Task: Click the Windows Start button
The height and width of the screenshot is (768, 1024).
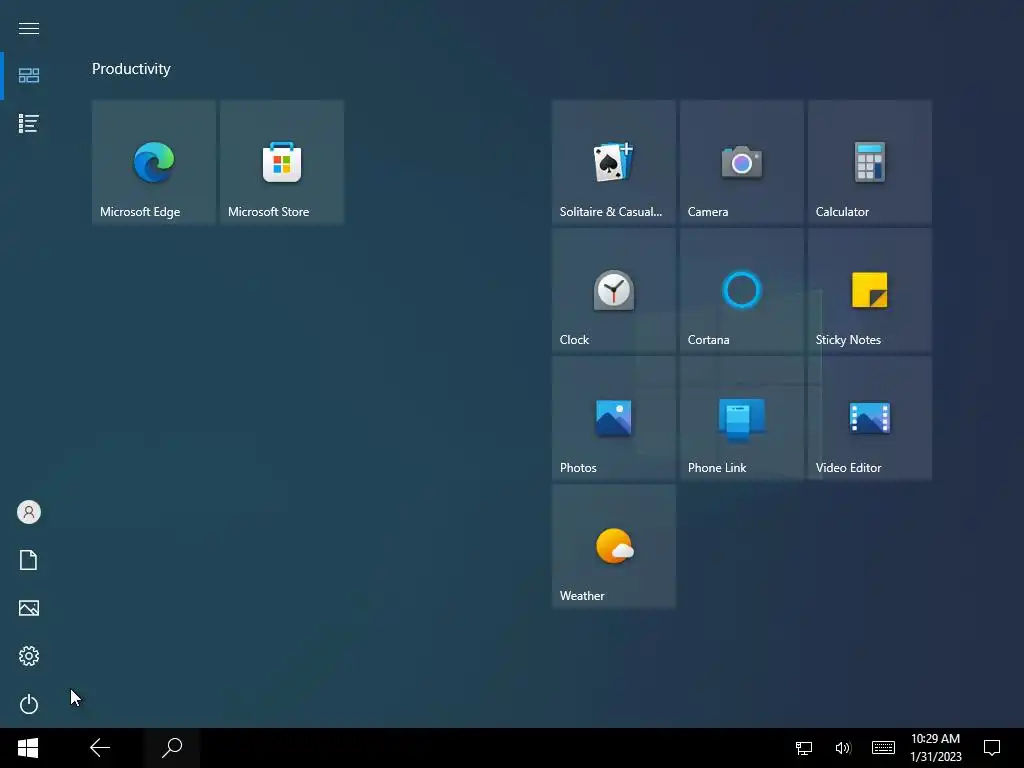Action: pos(28,748)
